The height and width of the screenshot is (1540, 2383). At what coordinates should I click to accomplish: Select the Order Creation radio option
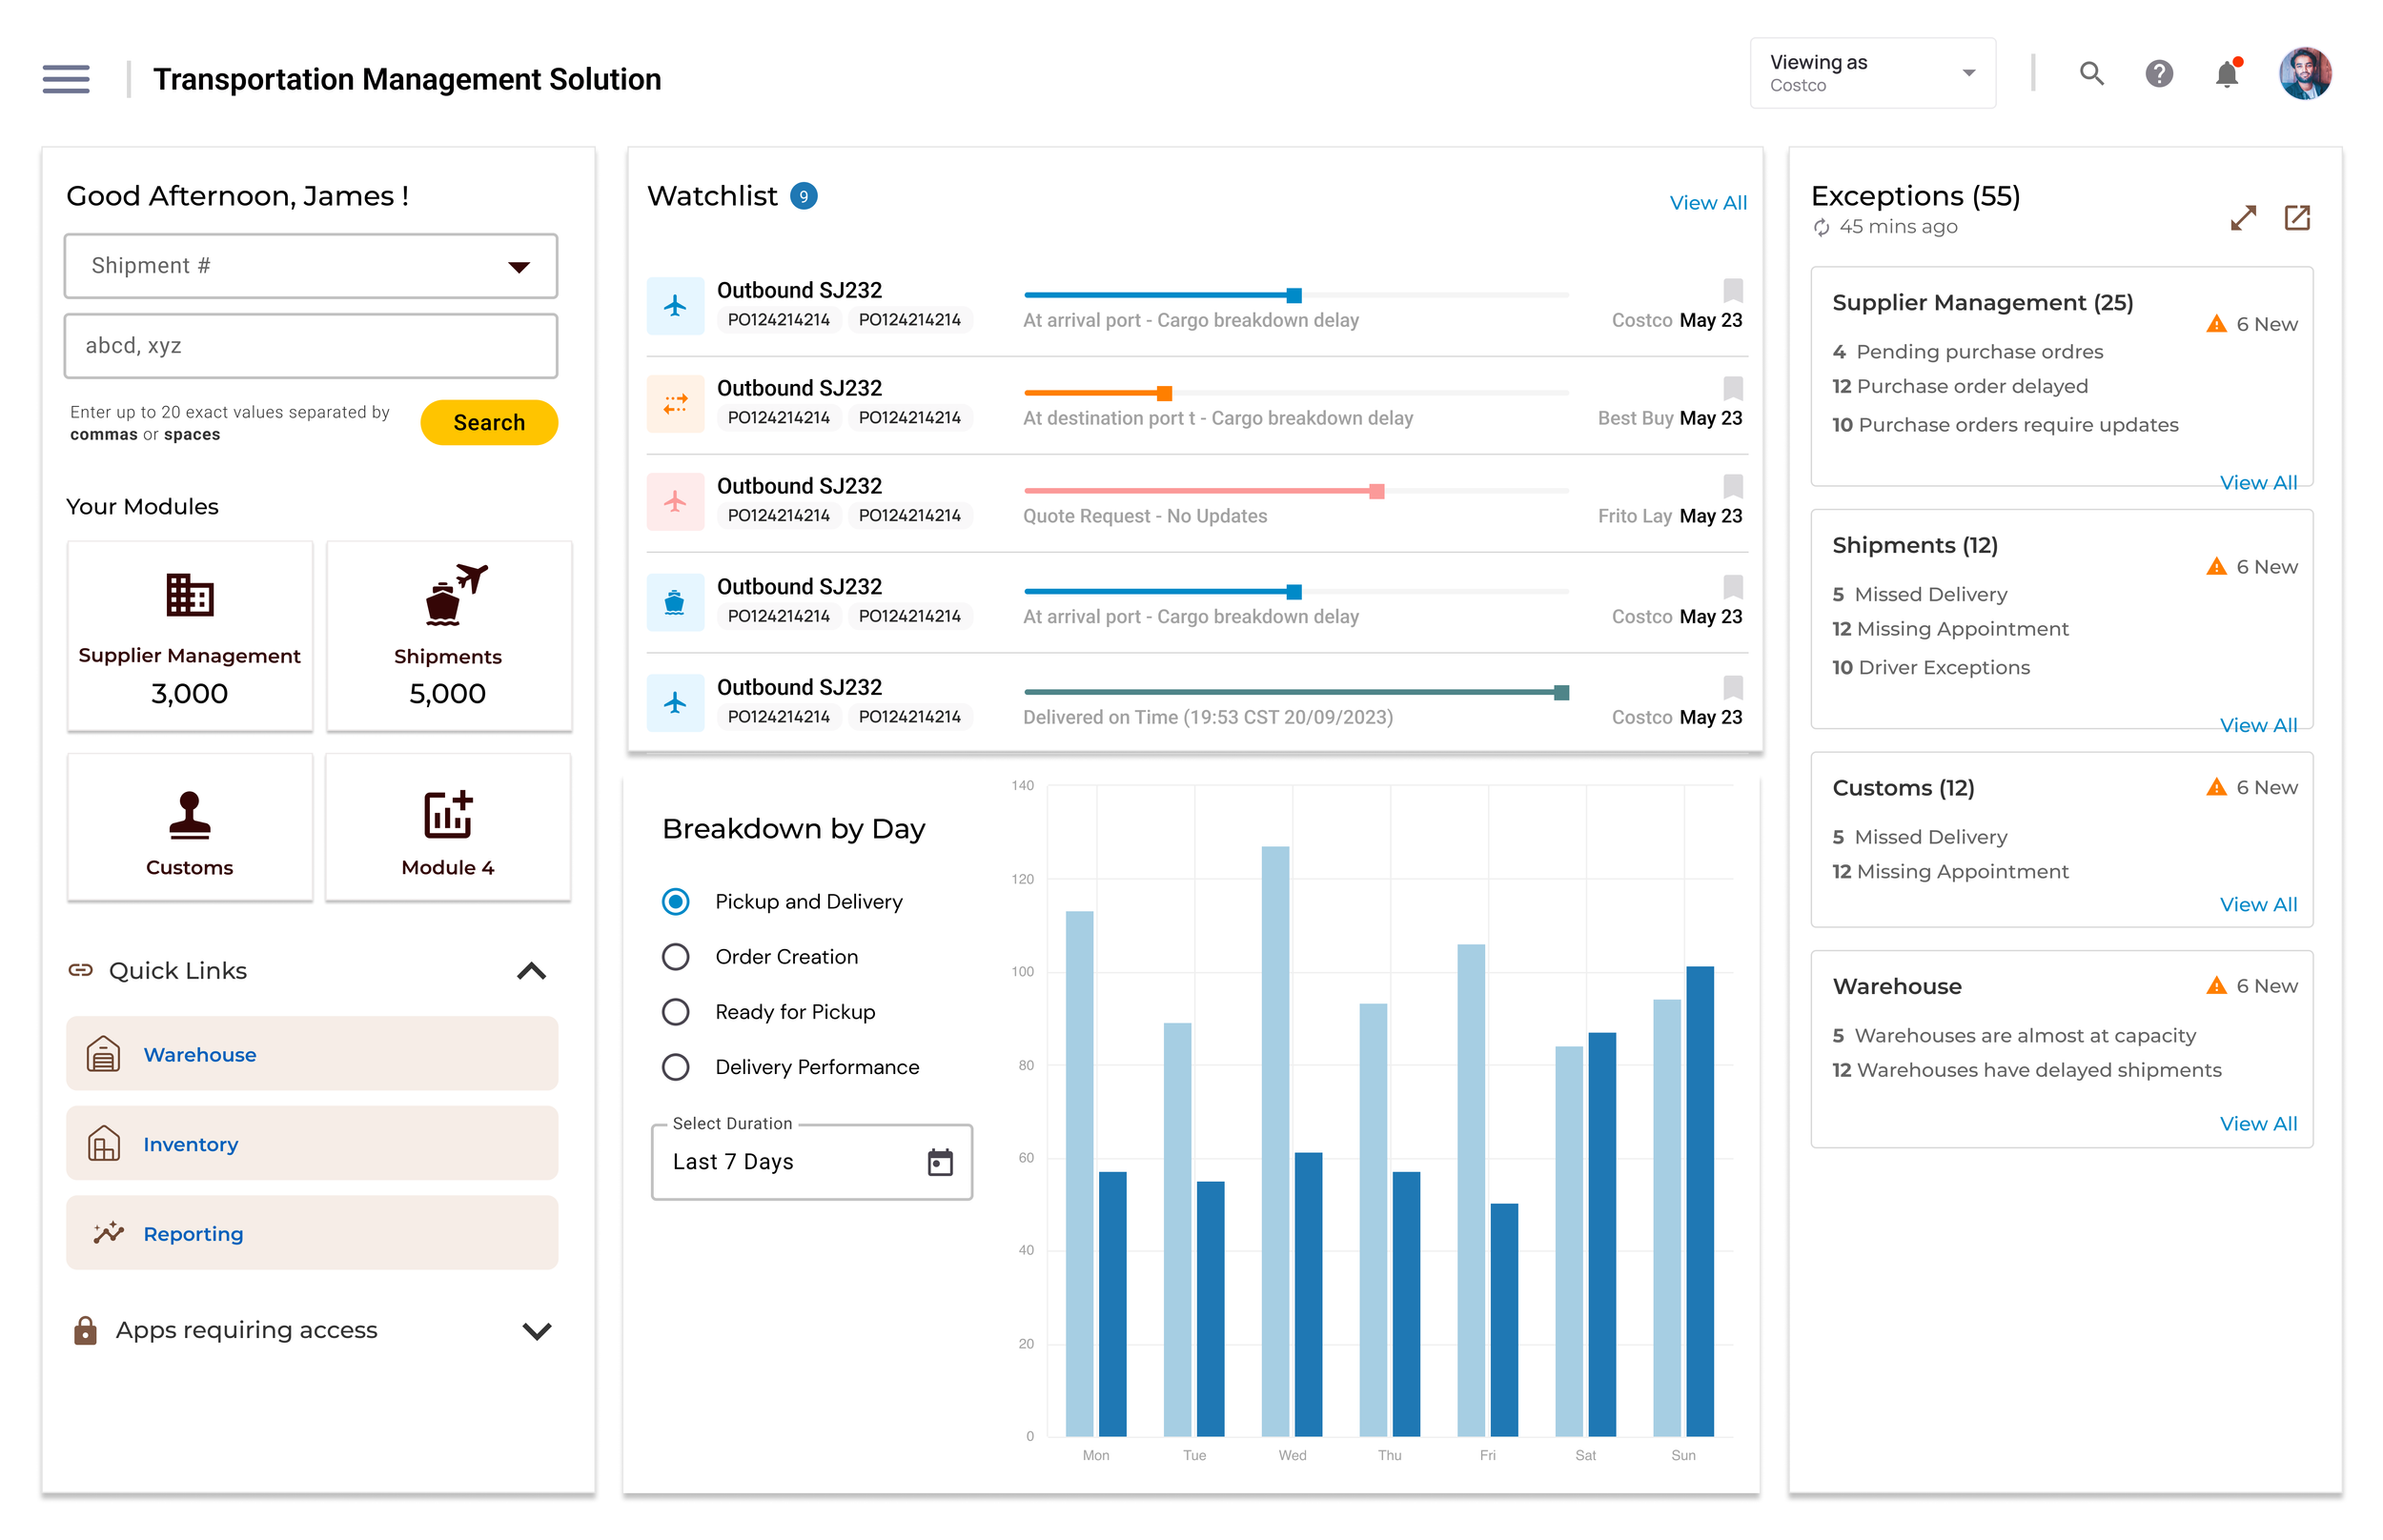(x=676, y=957)
